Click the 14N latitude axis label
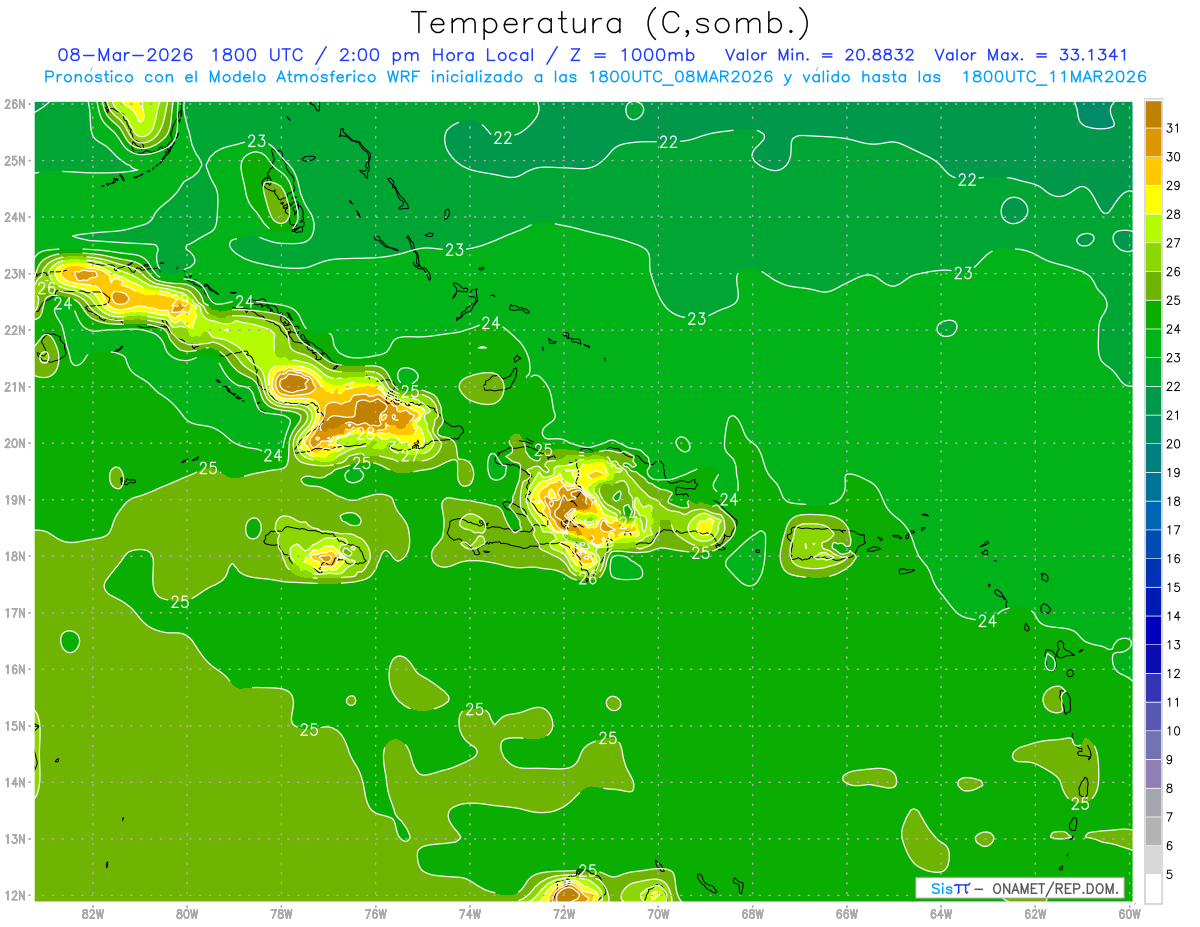This screenshot has width=1200, height=927. 15,782
